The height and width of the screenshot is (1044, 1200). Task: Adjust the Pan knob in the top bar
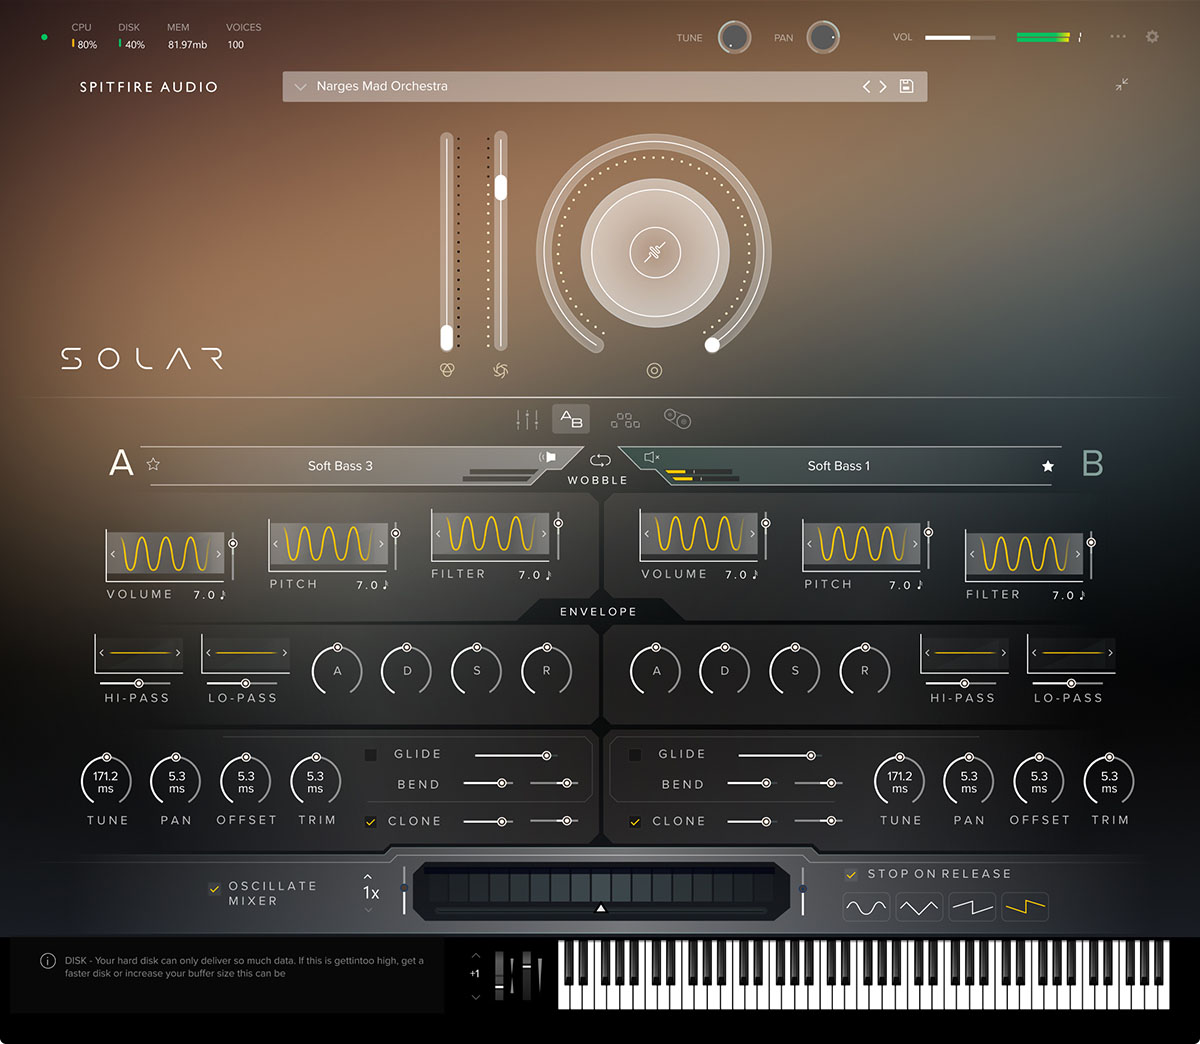[823, 37]
